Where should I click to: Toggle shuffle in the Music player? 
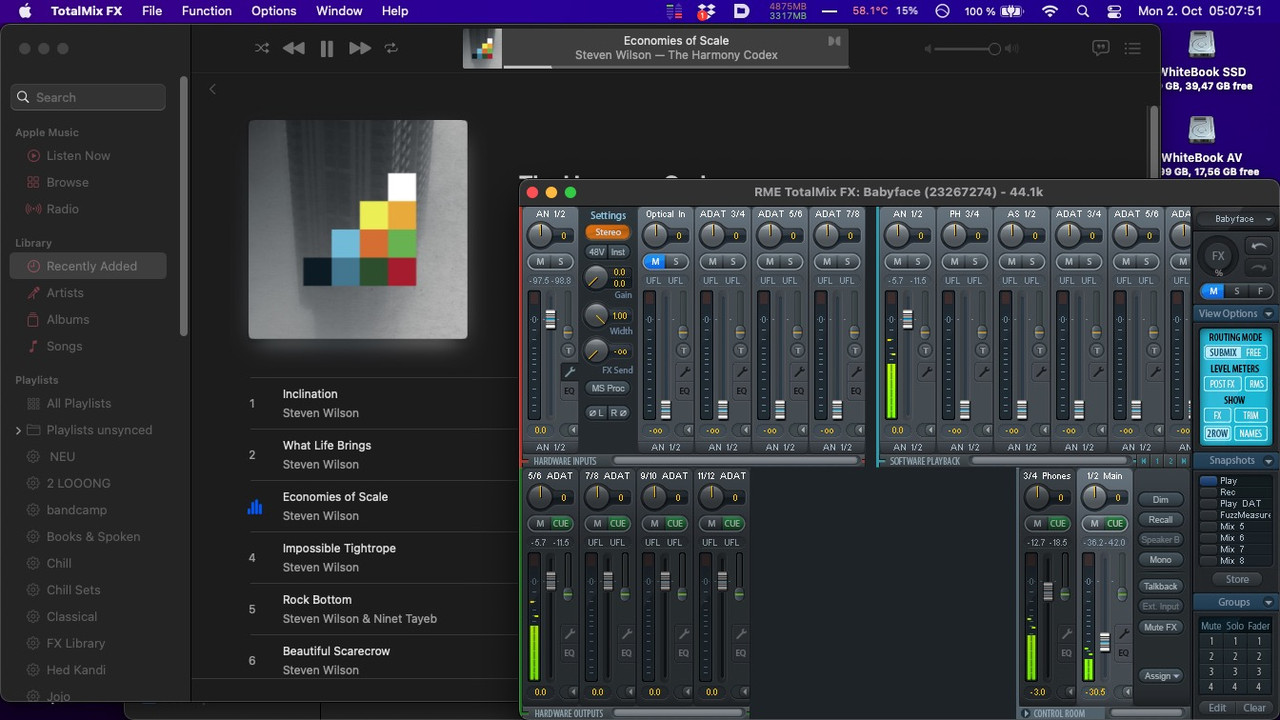coord(262,48)
